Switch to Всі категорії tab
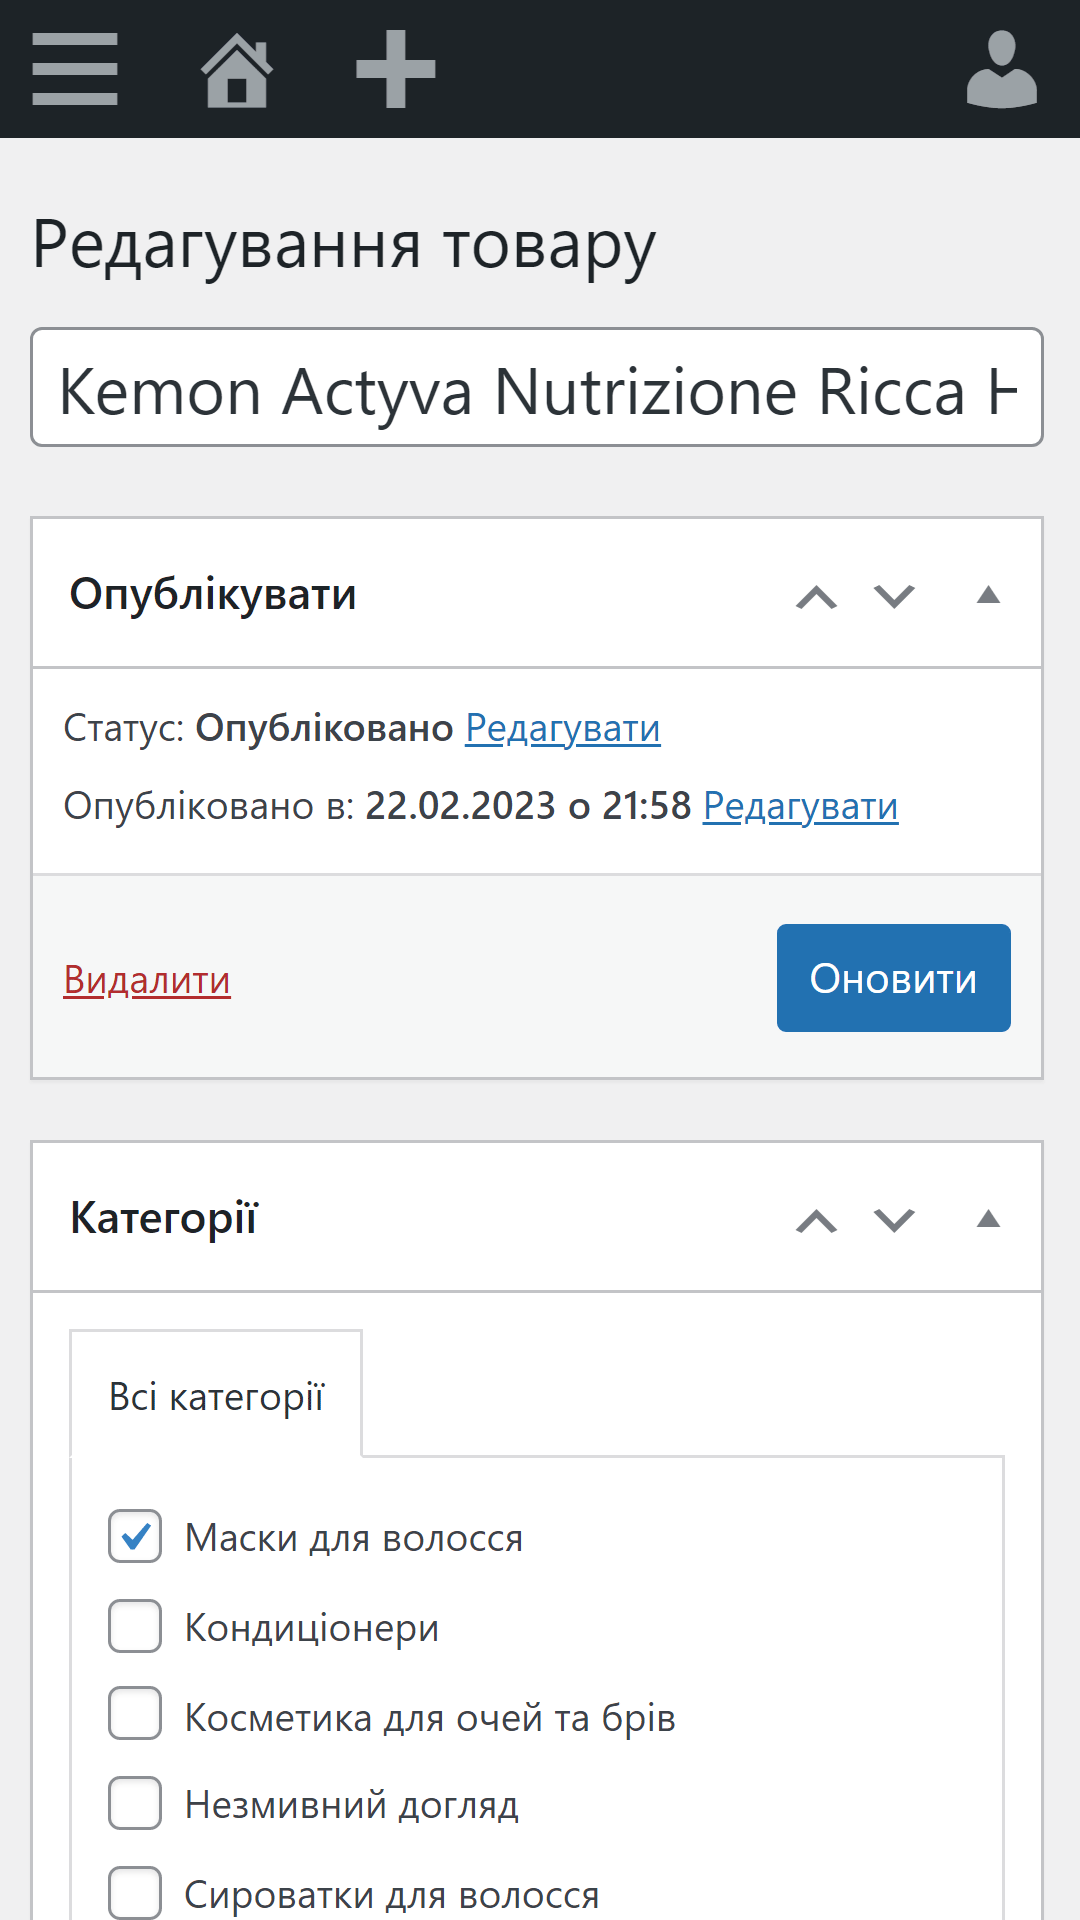 pyautogui.click(x=216, y=1396)
